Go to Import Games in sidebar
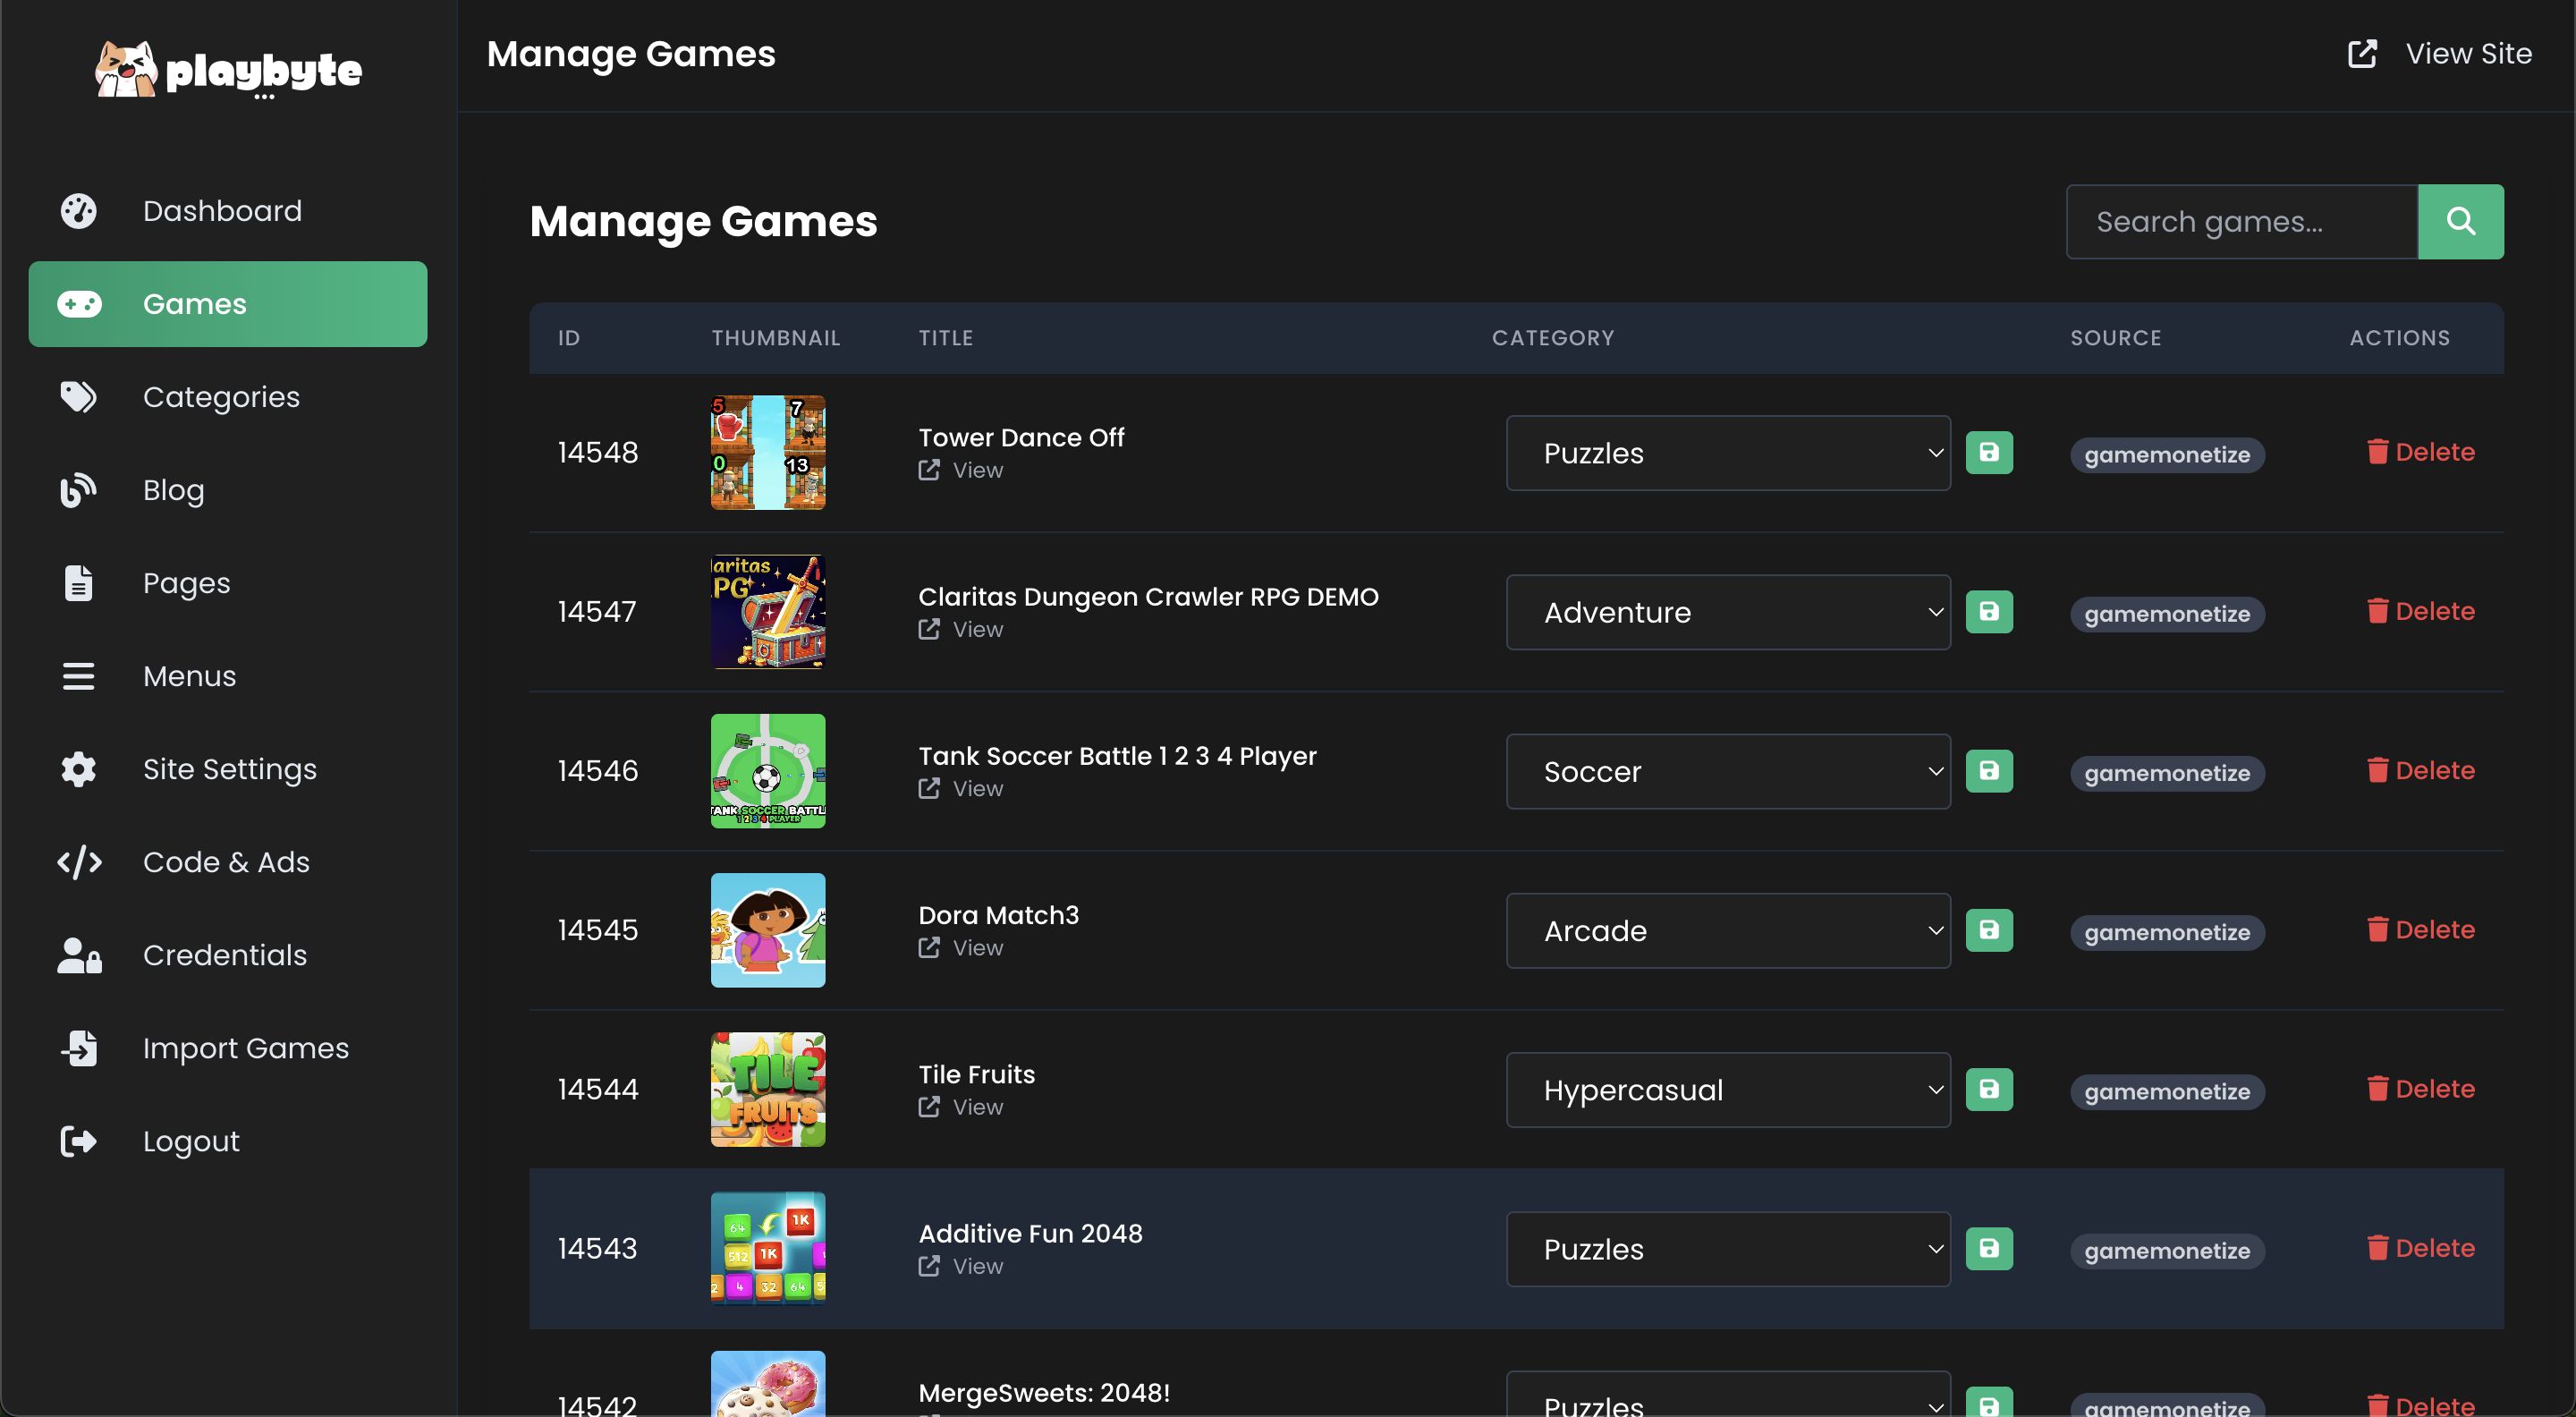The image size is (2576, 1417). pos(245,1048)
